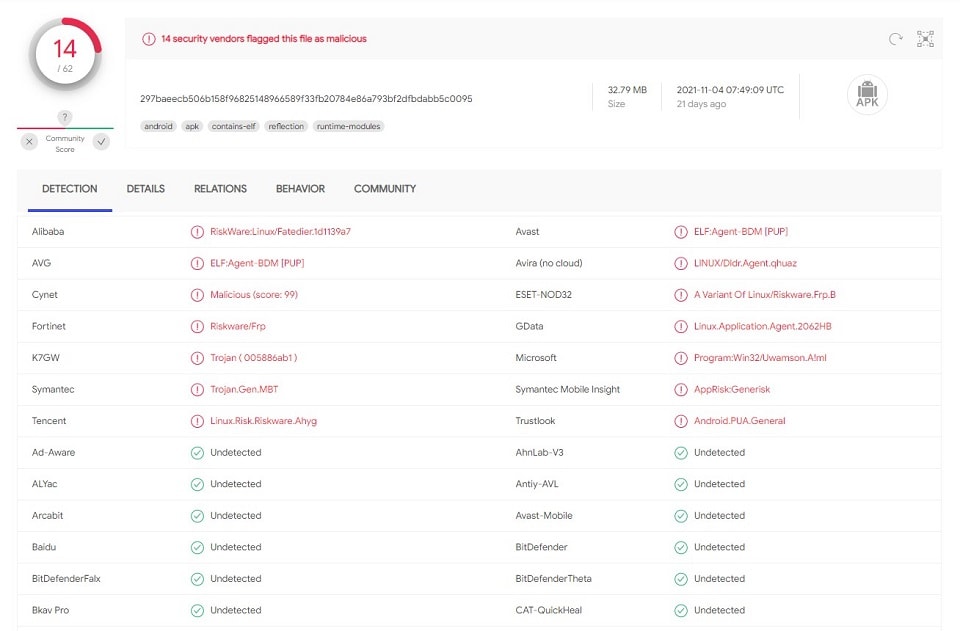
Task: Click warning icon in Fortinet row
Action: 197,327
